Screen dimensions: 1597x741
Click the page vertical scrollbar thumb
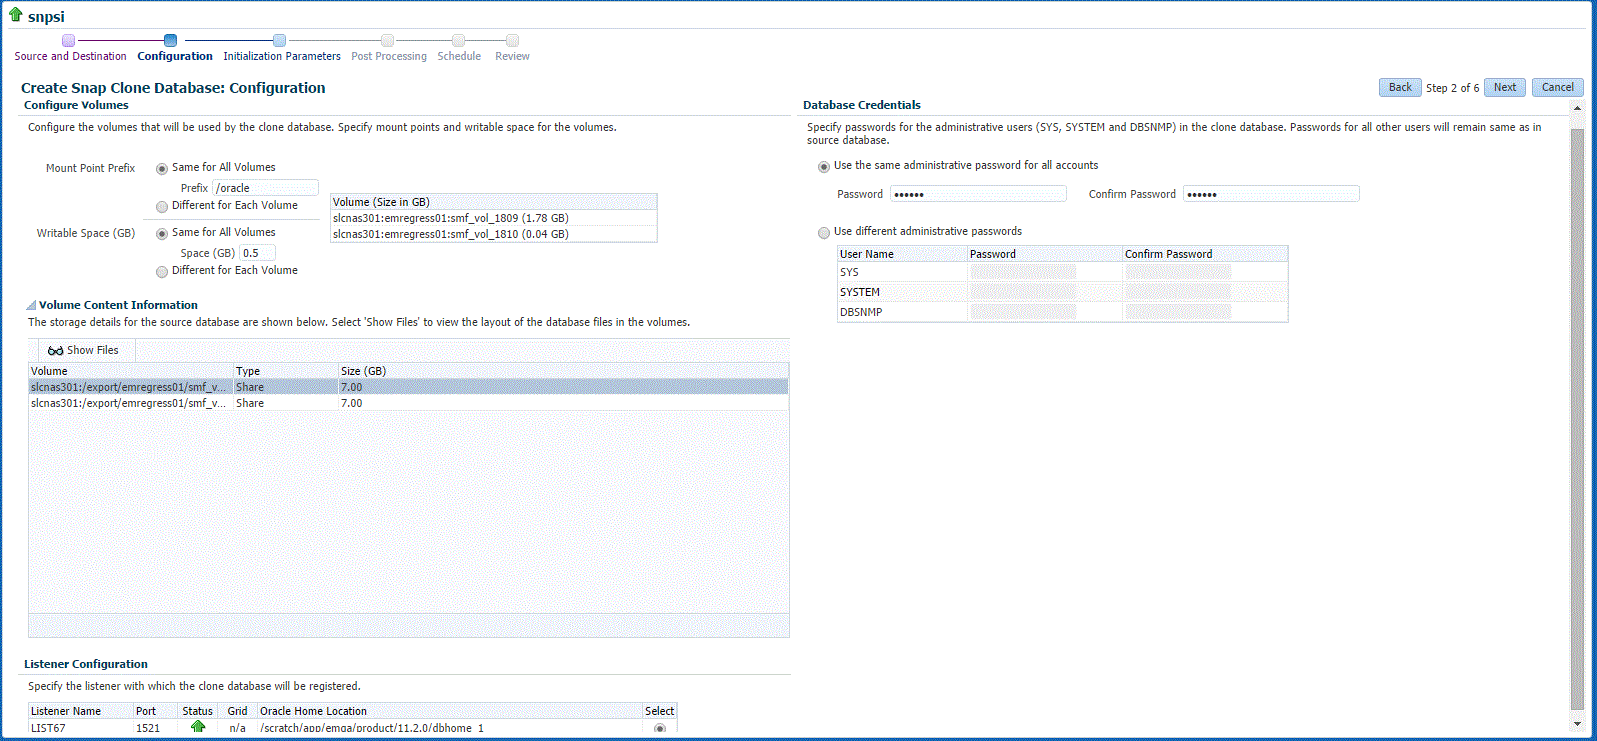coord(1577,420)
